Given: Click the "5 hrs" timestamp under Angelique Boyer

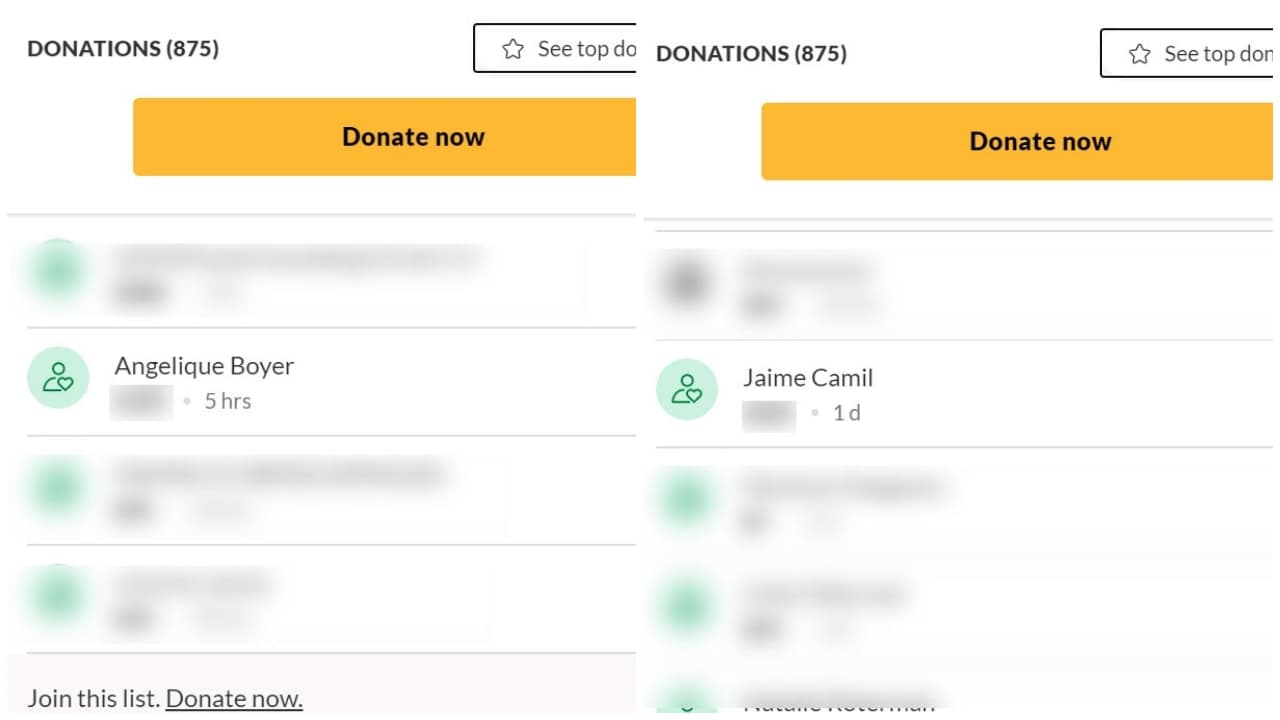Looking at the screenshot, I should click(228, 401).
